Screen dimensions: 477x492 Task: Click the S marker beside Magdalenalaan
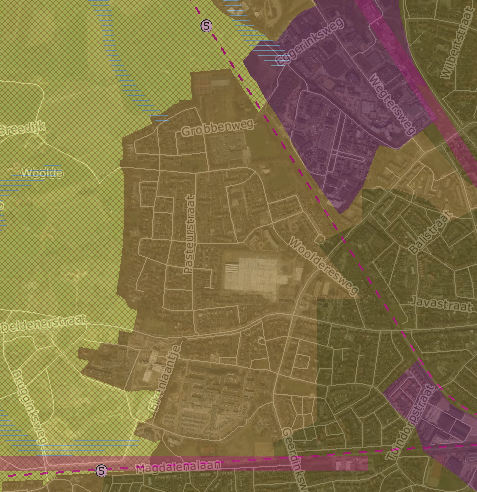[101, 471]
